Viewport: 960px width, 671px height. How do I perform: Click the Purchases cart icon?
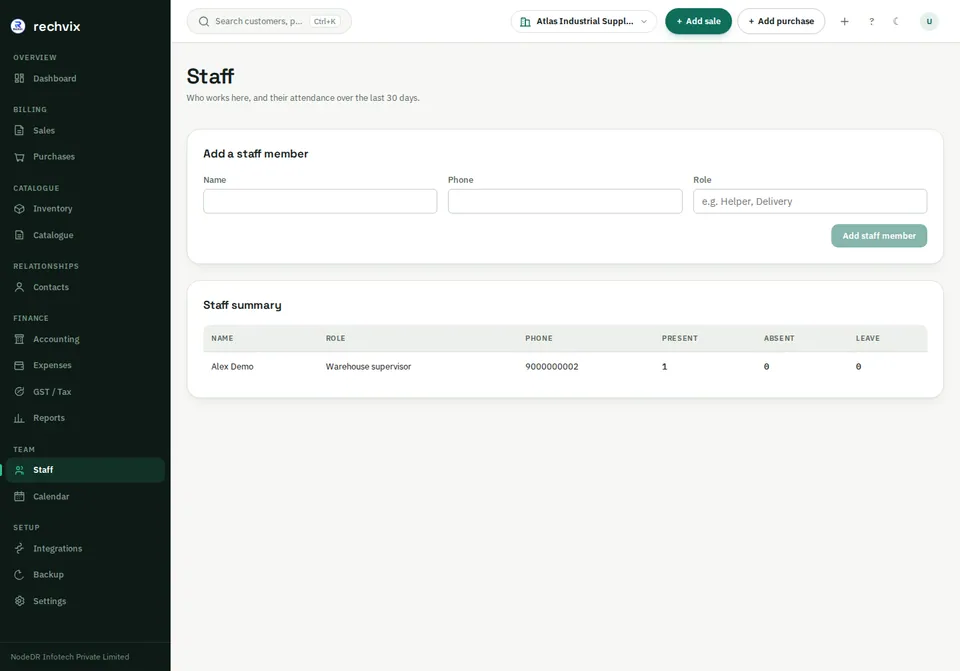(20, 157)
